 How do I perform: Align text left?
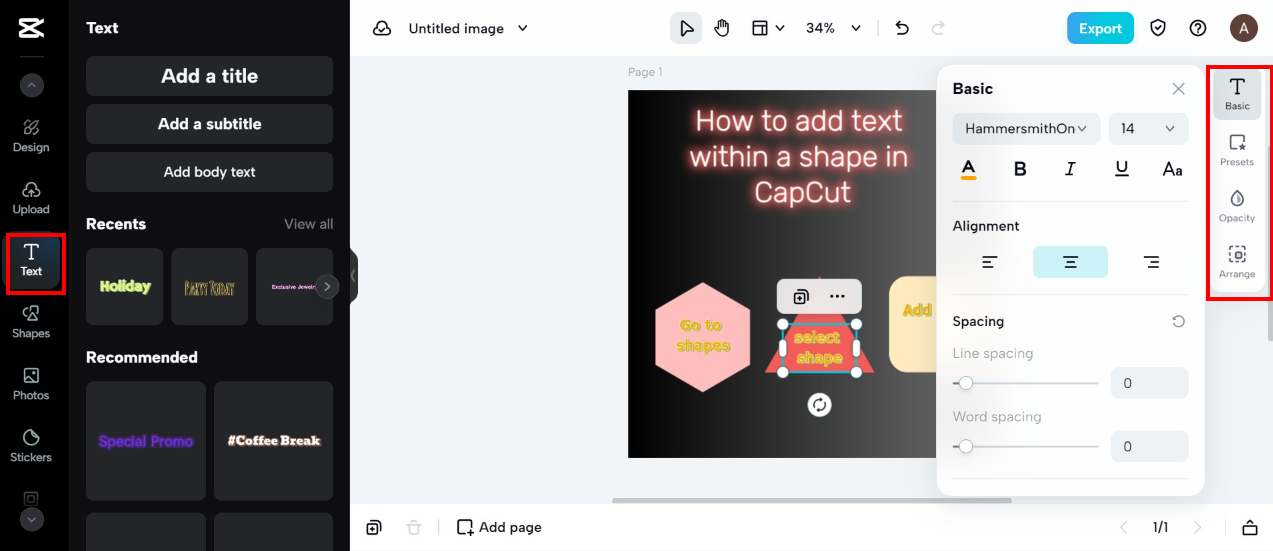990,262
